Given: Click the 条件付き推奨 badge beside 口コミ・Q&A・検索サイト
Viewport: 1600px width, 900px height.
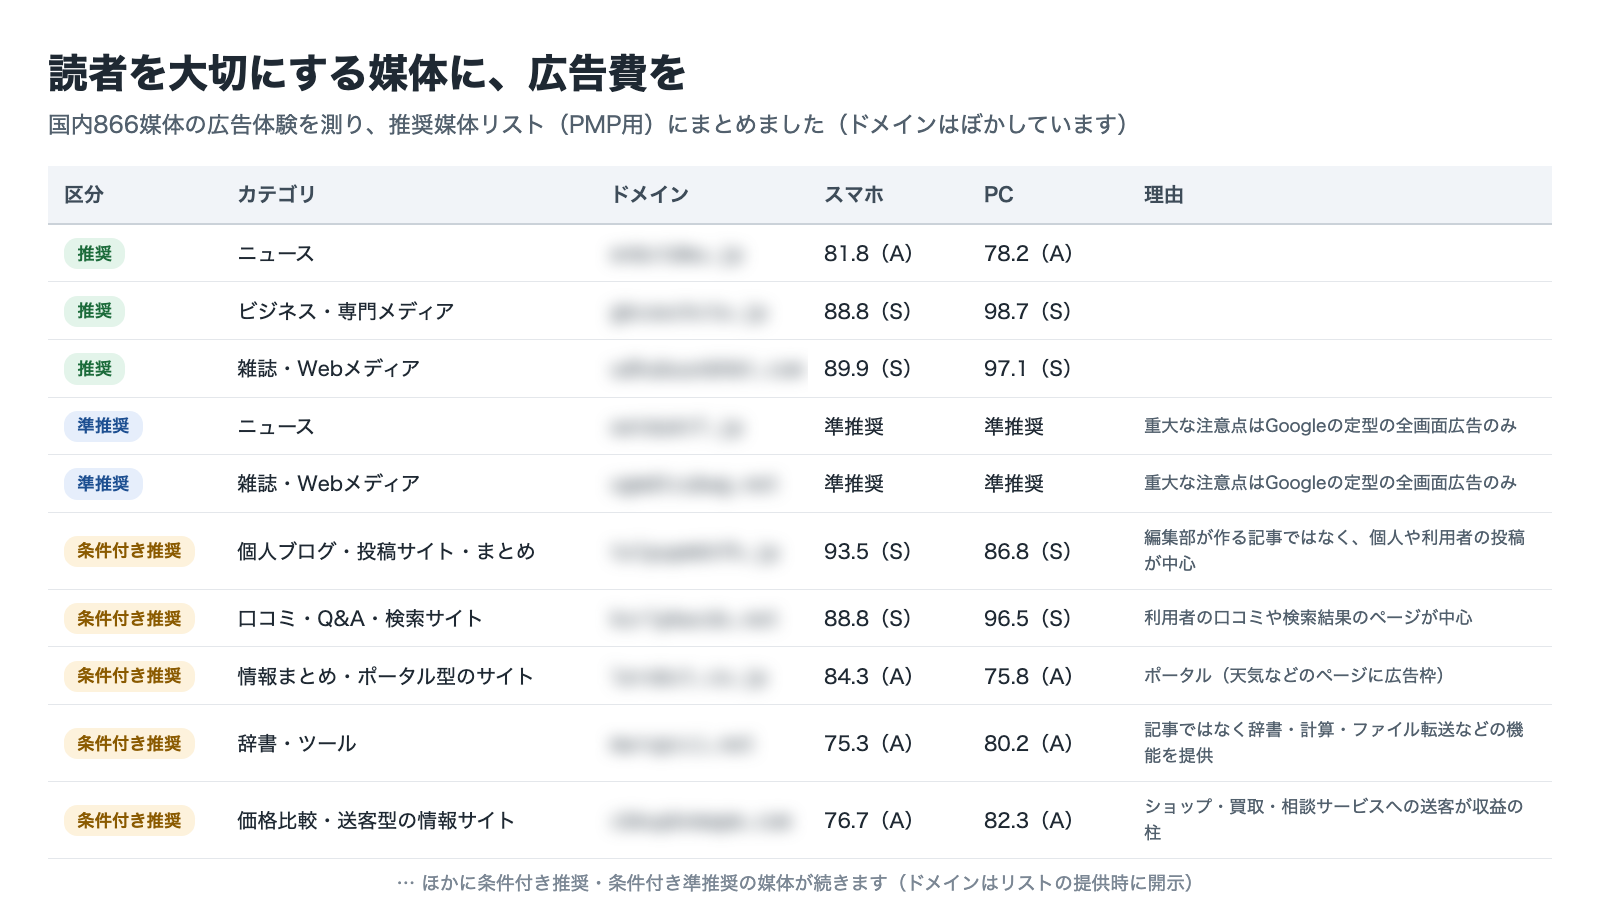Looking at the screenshot, I should 130,619.
